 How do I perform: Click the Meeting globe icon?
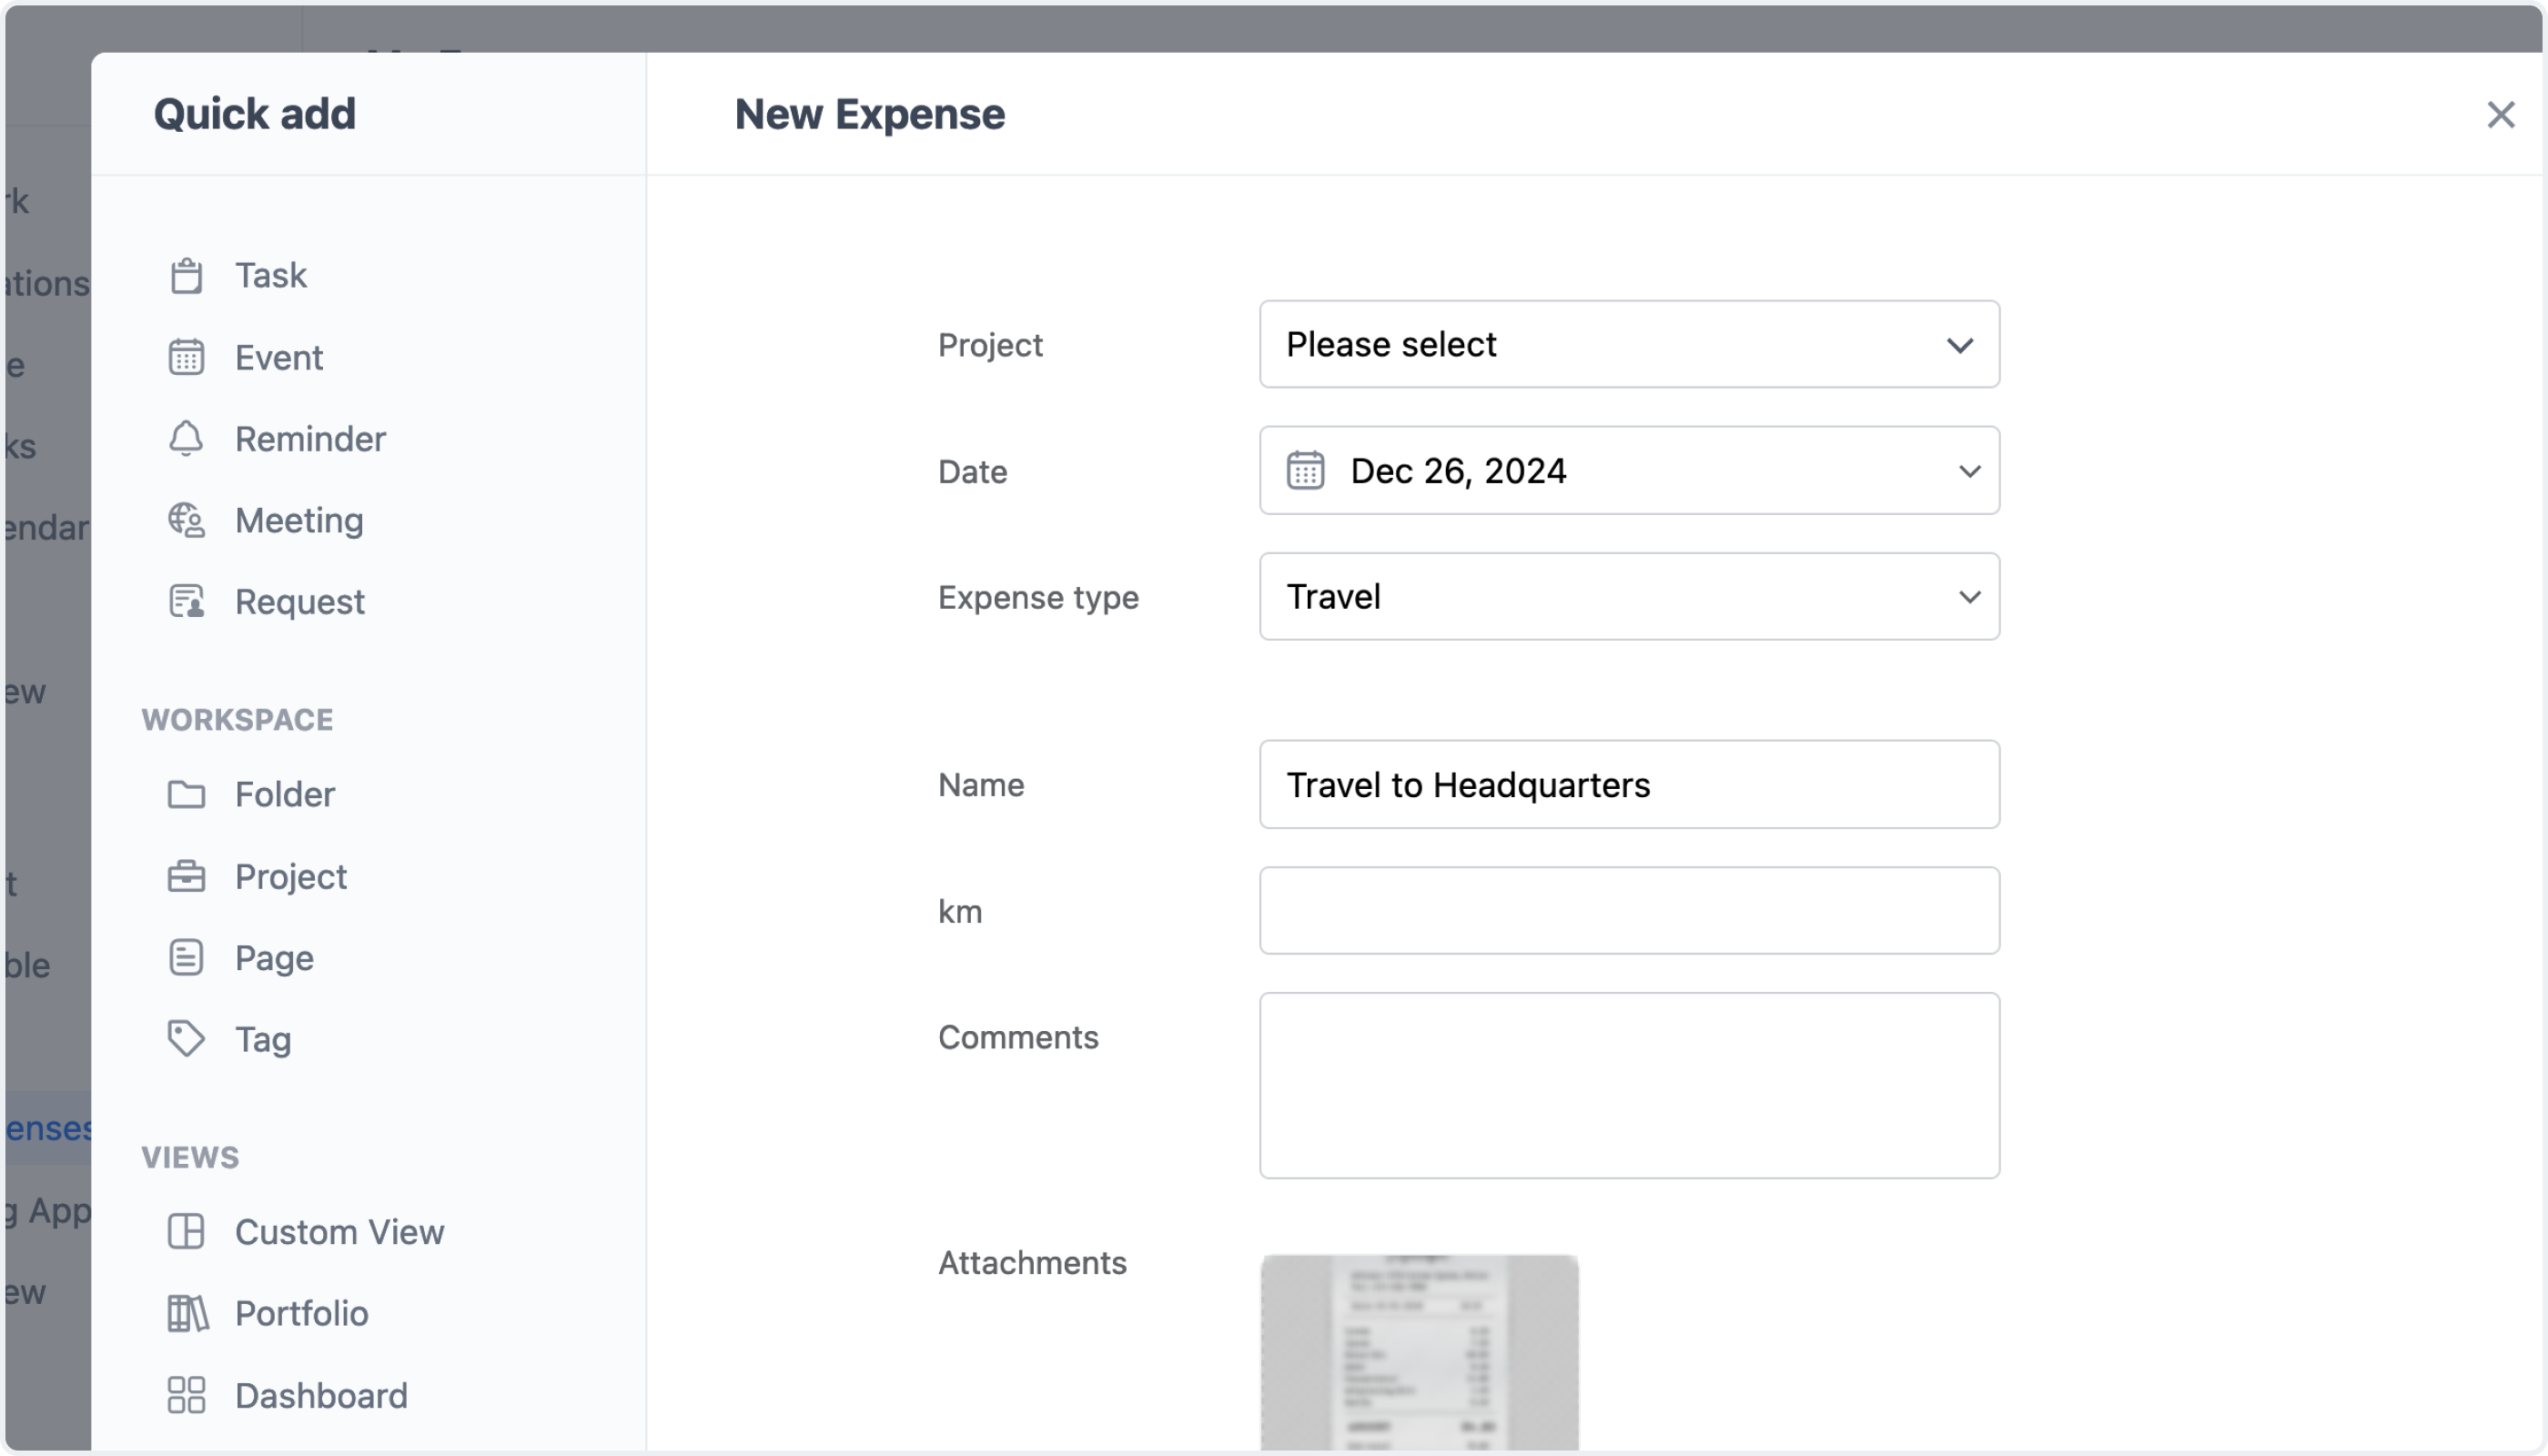pos(186,520)
